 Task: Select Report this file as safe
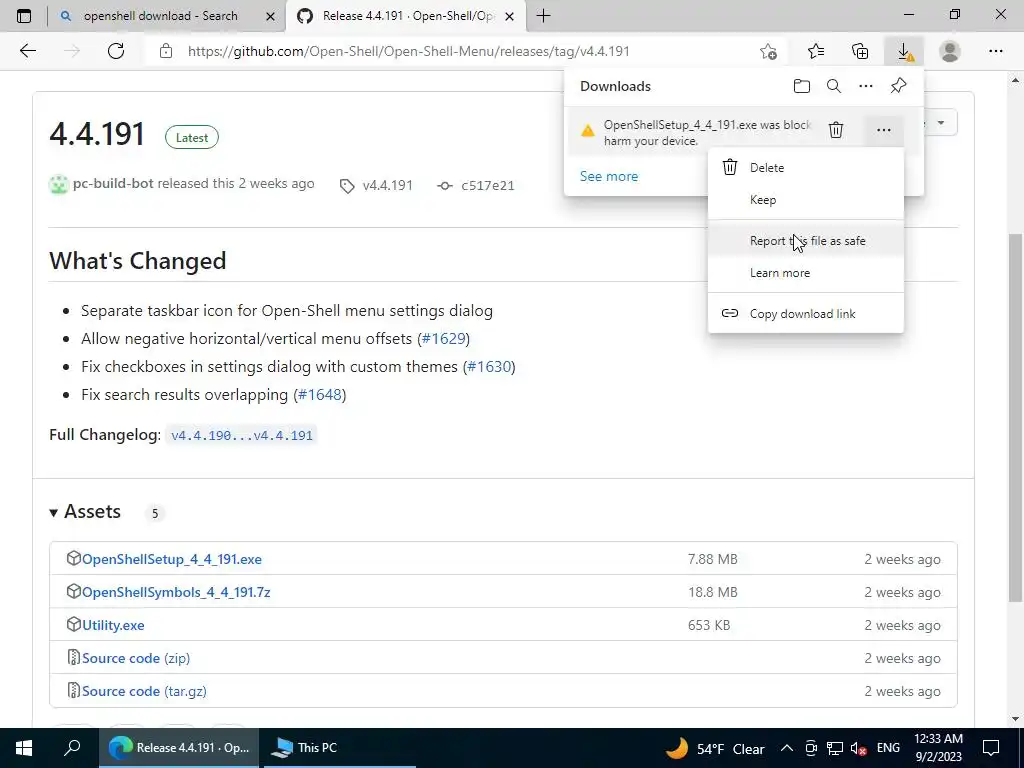(806, 241)
